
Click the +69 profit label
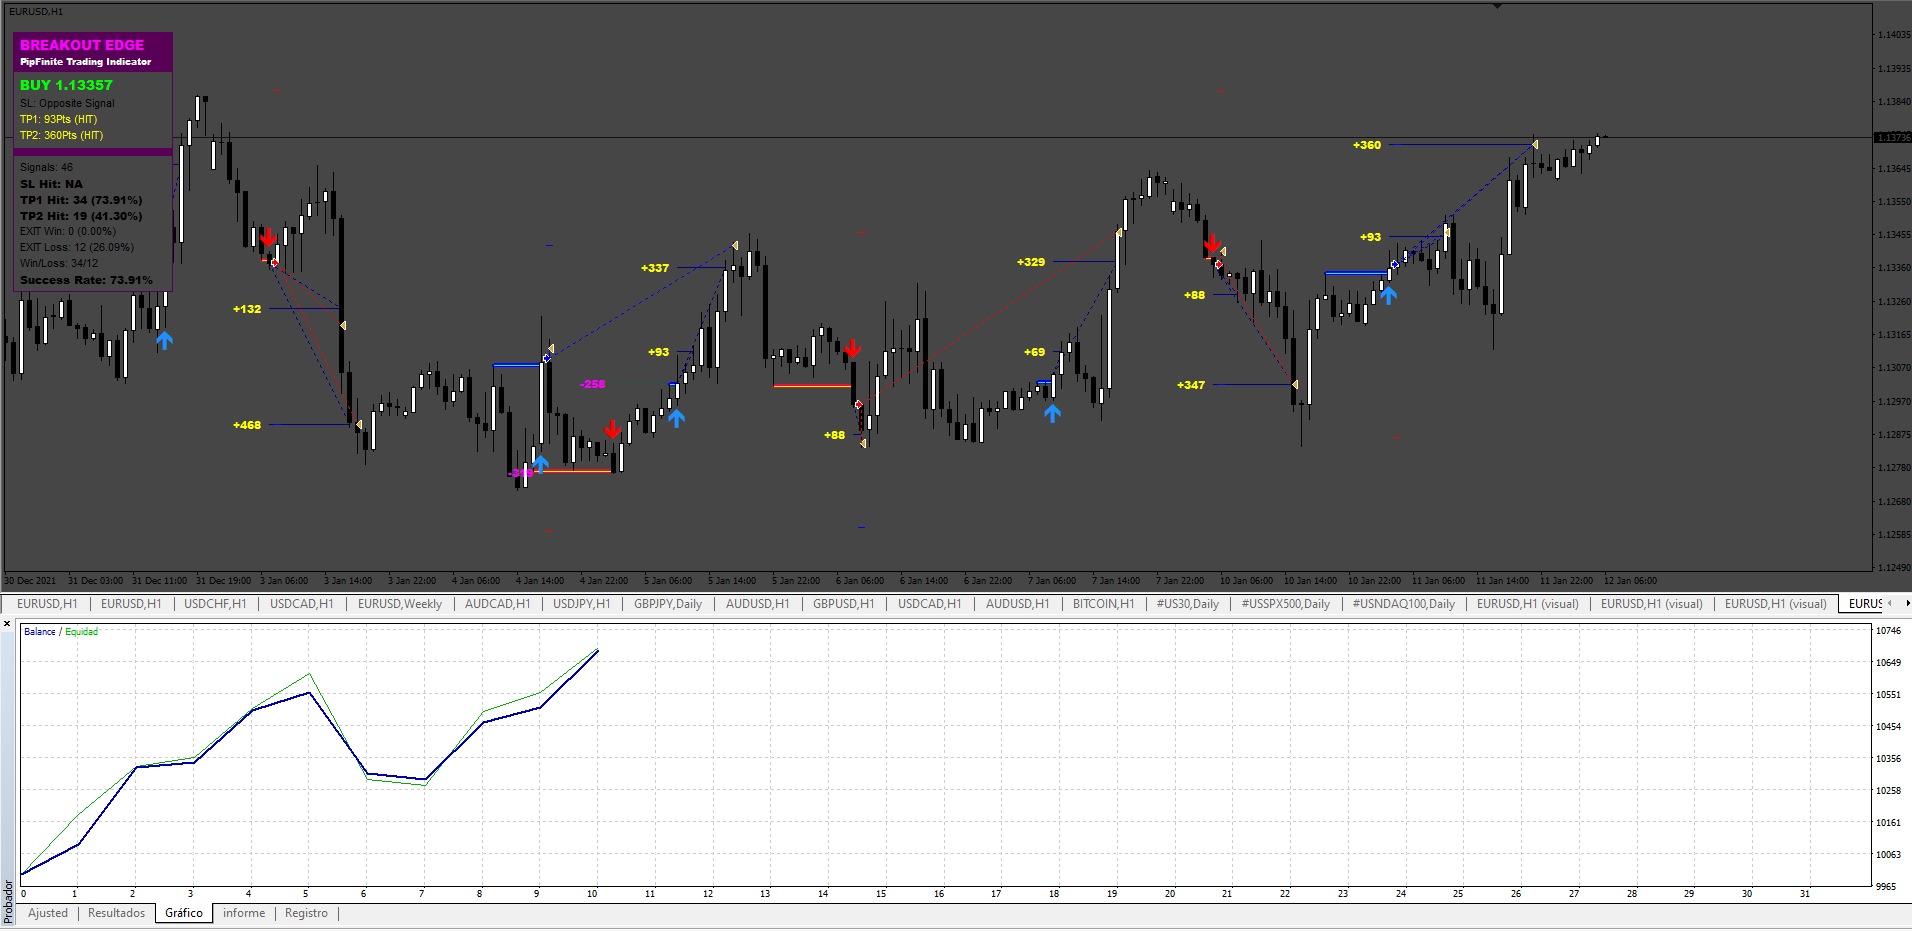coord(1034,352)
